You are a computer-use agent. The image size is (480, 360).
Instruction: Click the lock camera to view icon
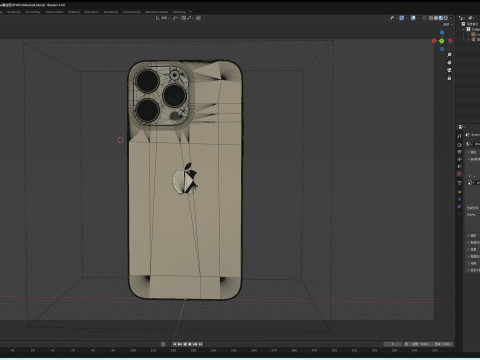[449, 78]
